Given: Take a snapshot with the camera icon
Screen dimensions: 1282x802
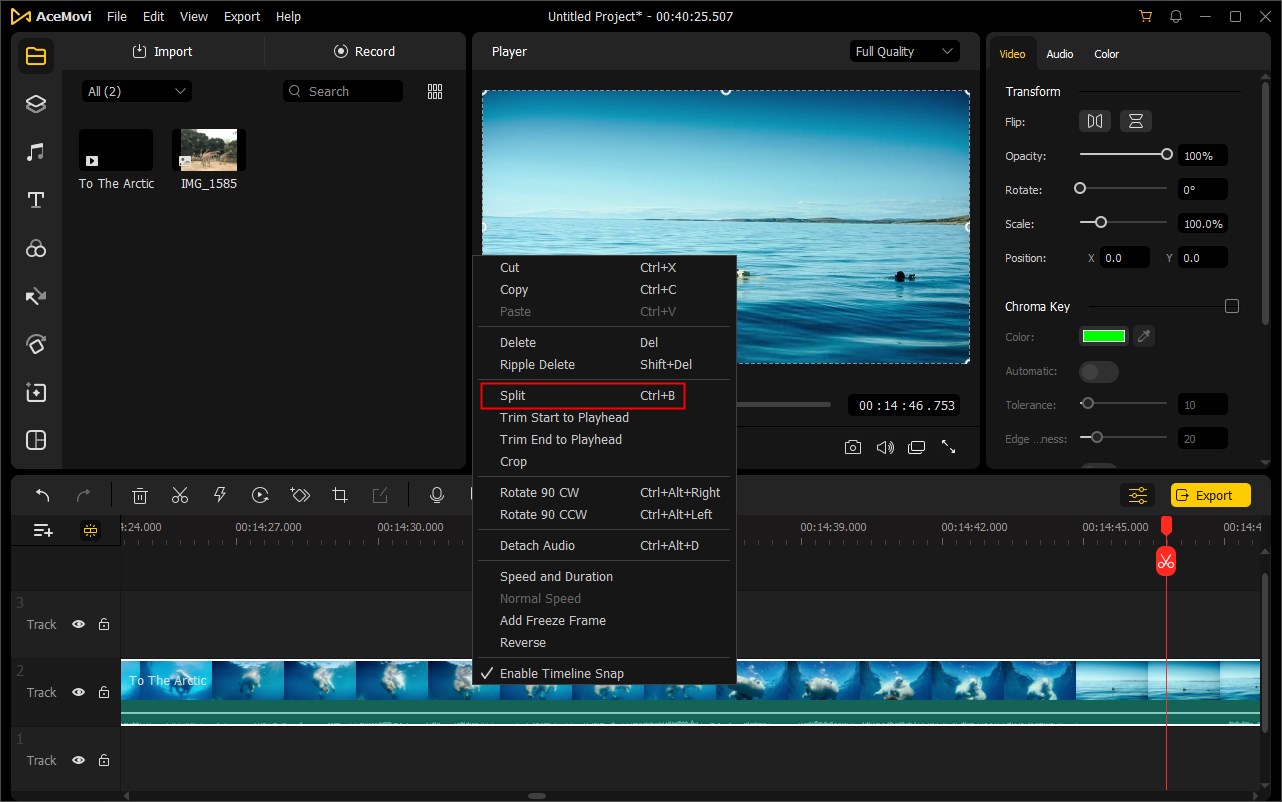Looking at the screenshot, I should click(x=853, y=447).
